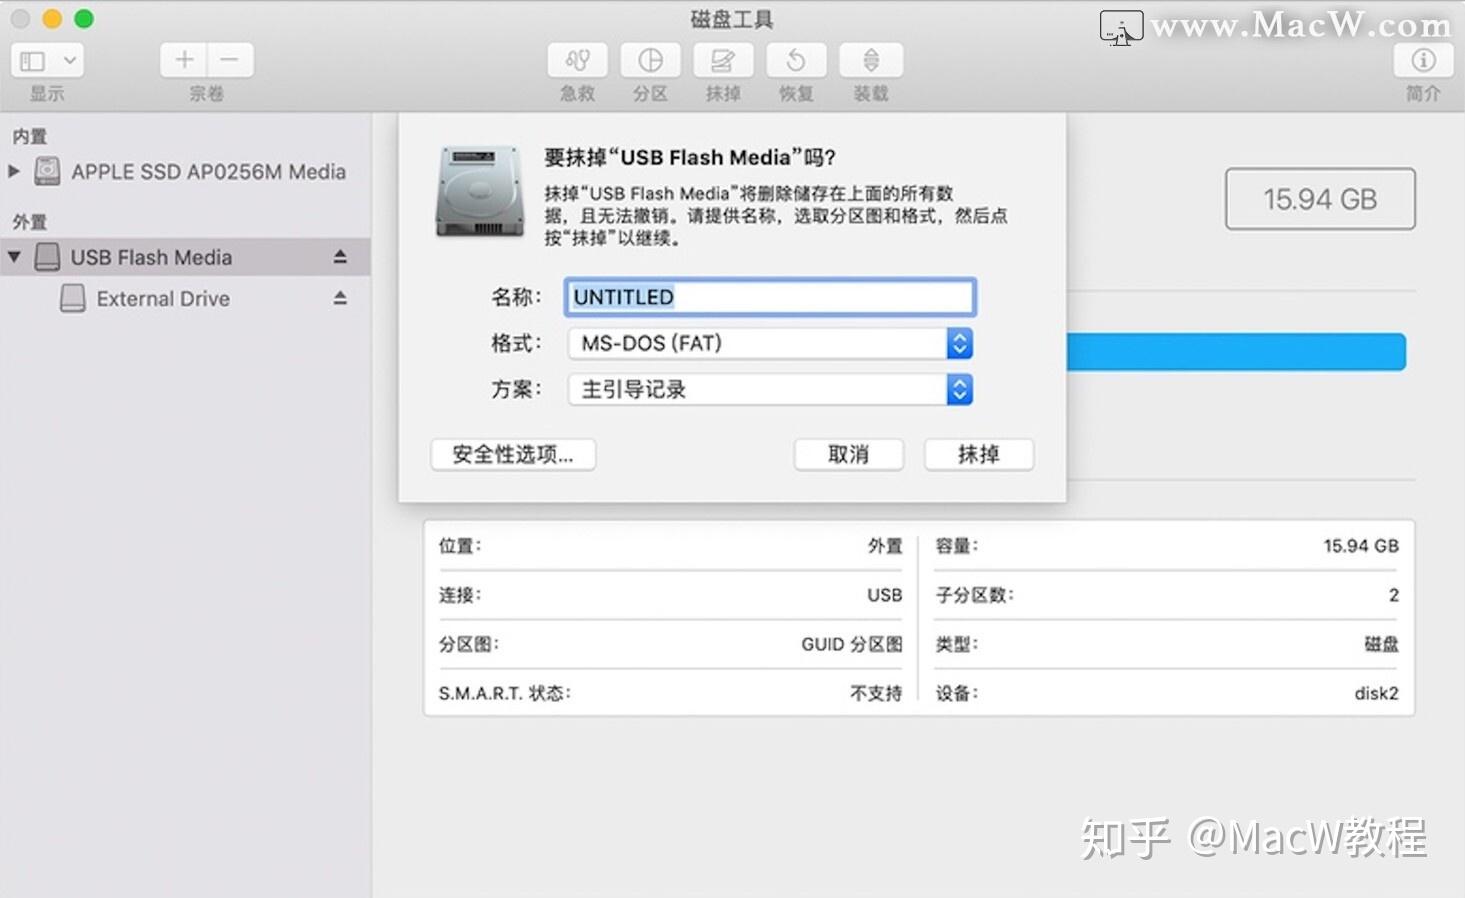Expand the APPLE SSD AP0256M Media disclosure triangle
Screen dimensions: 1465x898
point(14,171)
